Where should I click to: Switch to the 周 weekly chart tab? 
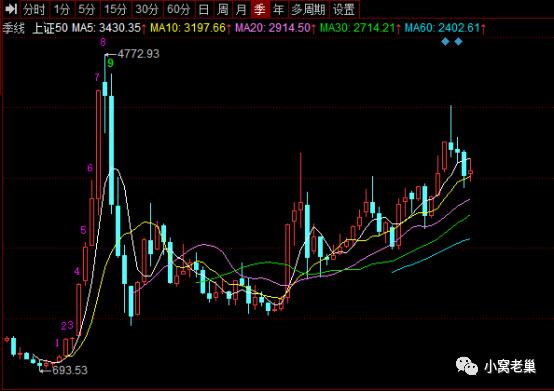tap(223, 9)
